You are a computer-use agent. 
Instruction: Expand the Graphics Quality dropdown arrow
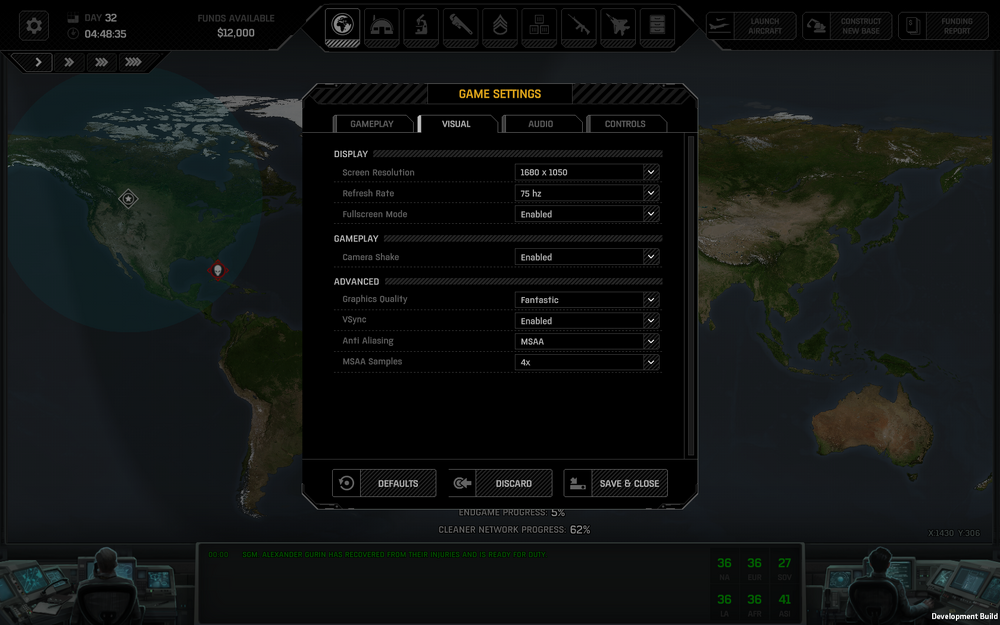[x=651, y=300]
